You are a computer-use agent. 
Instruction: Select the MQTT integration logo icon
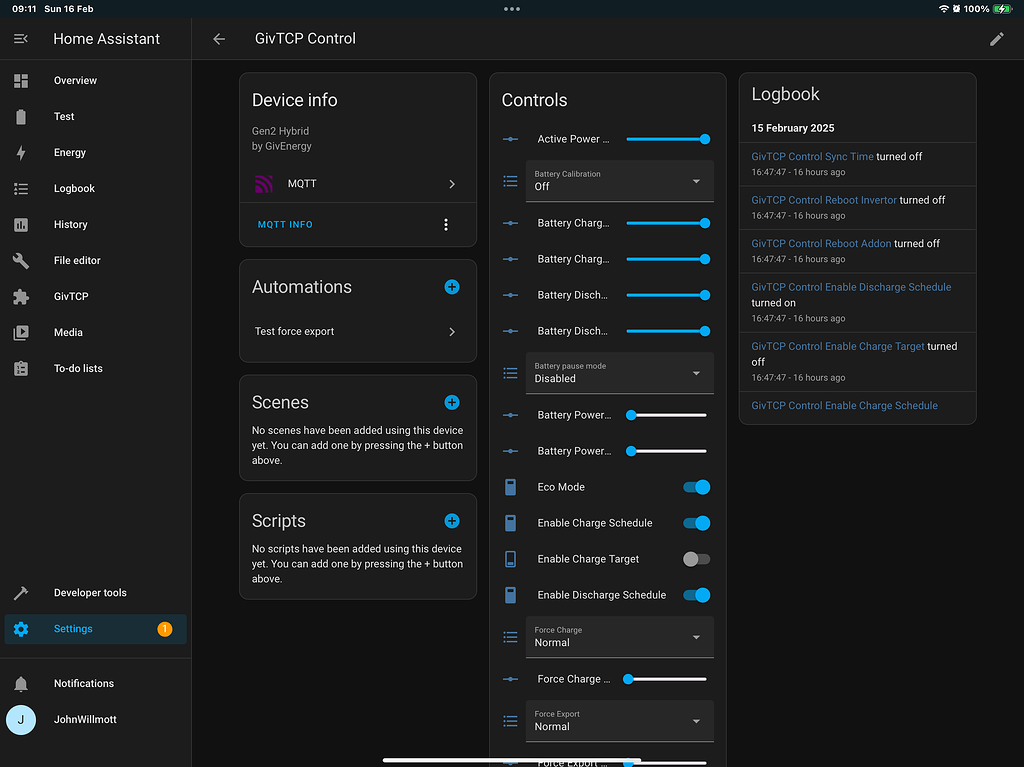(x=264, y=184)
